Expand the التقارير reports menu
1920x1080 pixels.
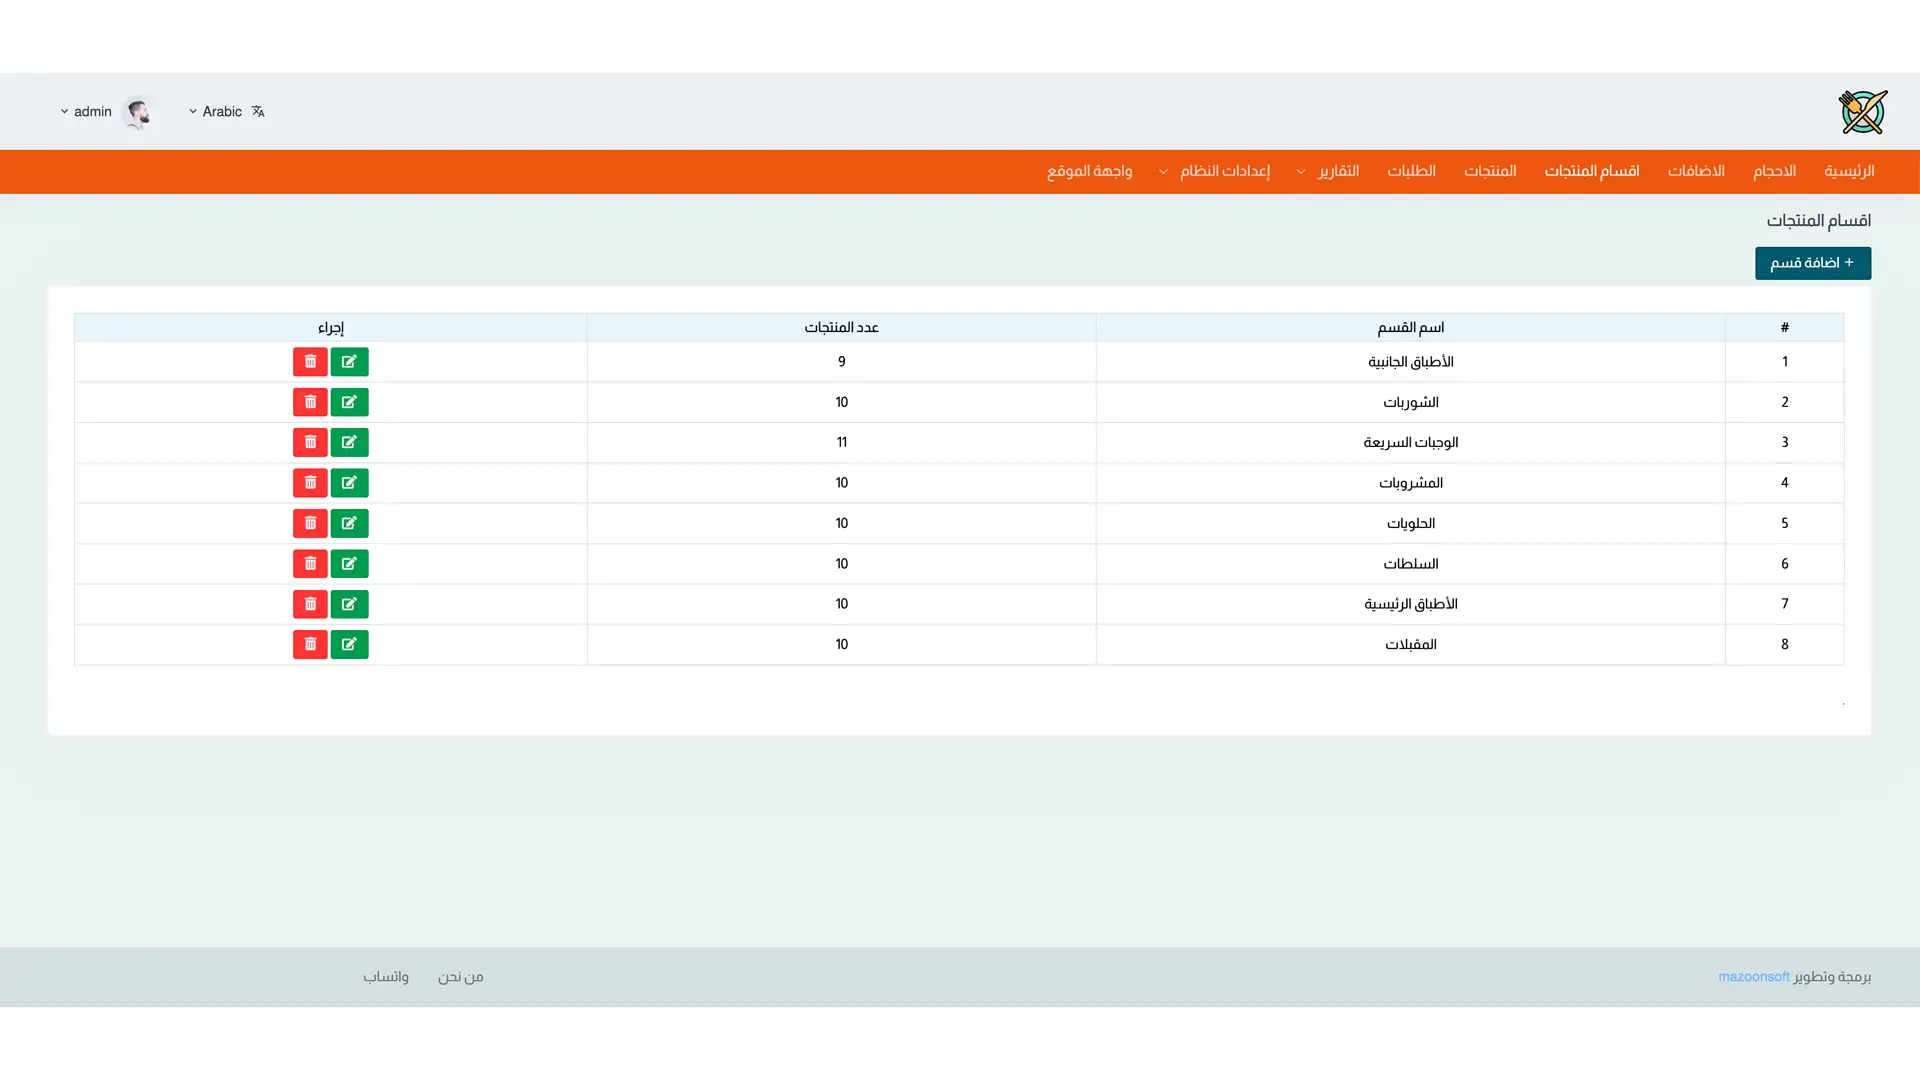point(1328,171)
